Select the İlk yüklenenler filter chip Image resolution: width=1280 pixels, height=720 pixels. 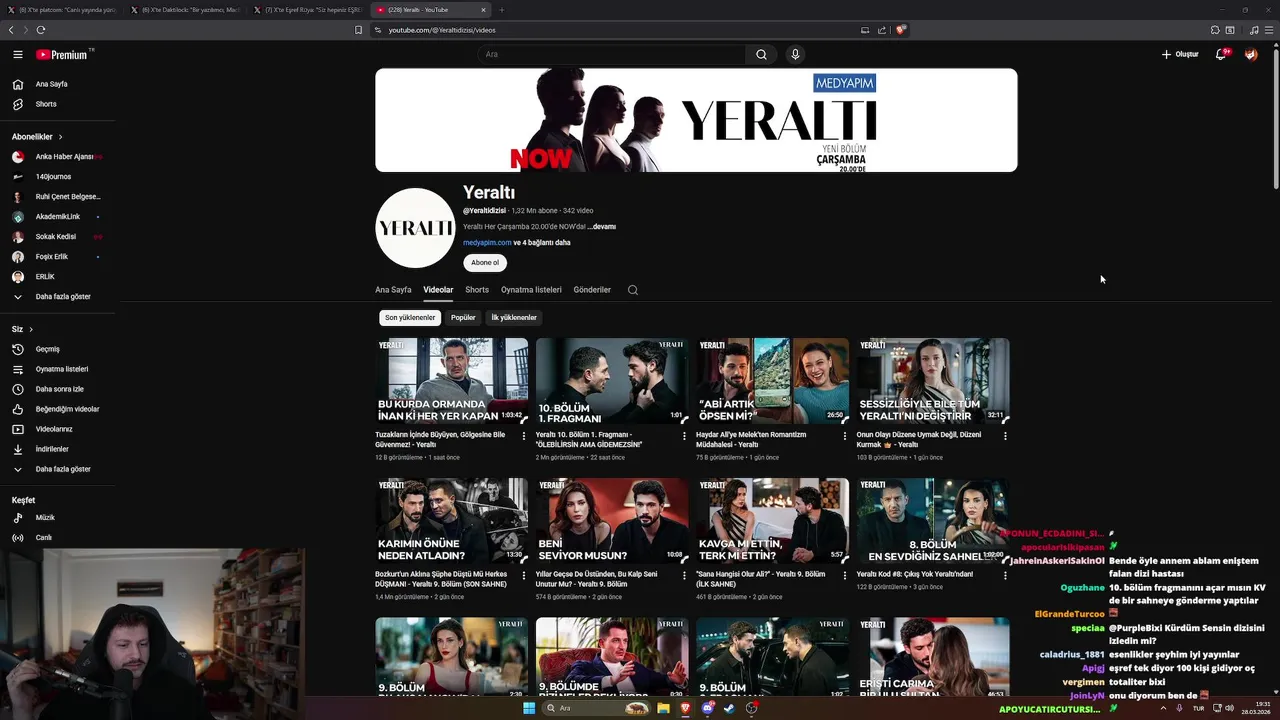click(514, 318)
